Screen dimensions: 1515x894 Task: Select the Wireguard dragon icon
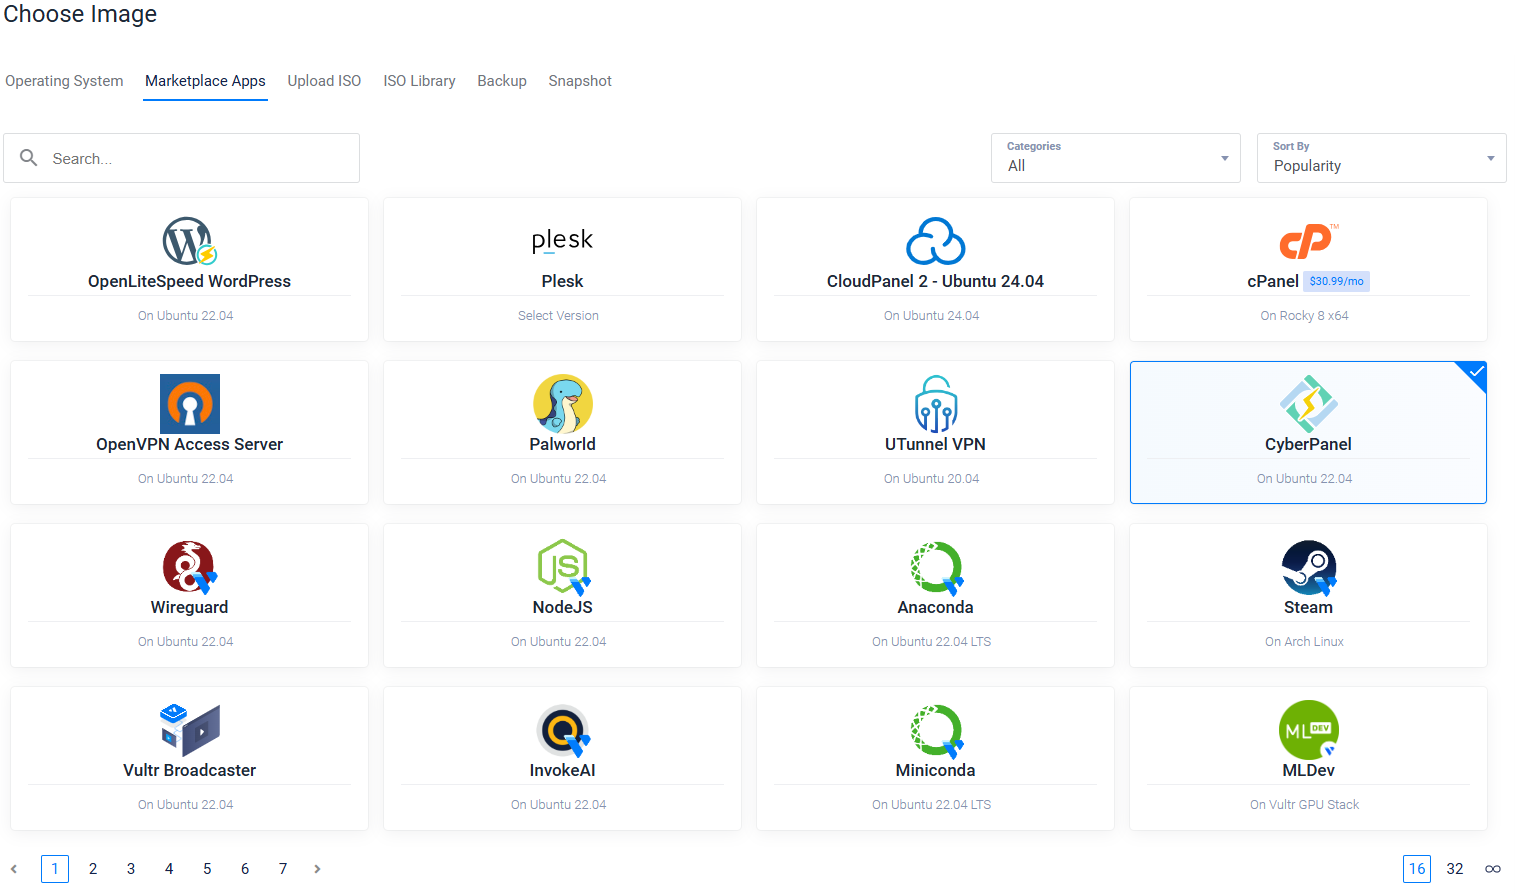coord(190,567)
